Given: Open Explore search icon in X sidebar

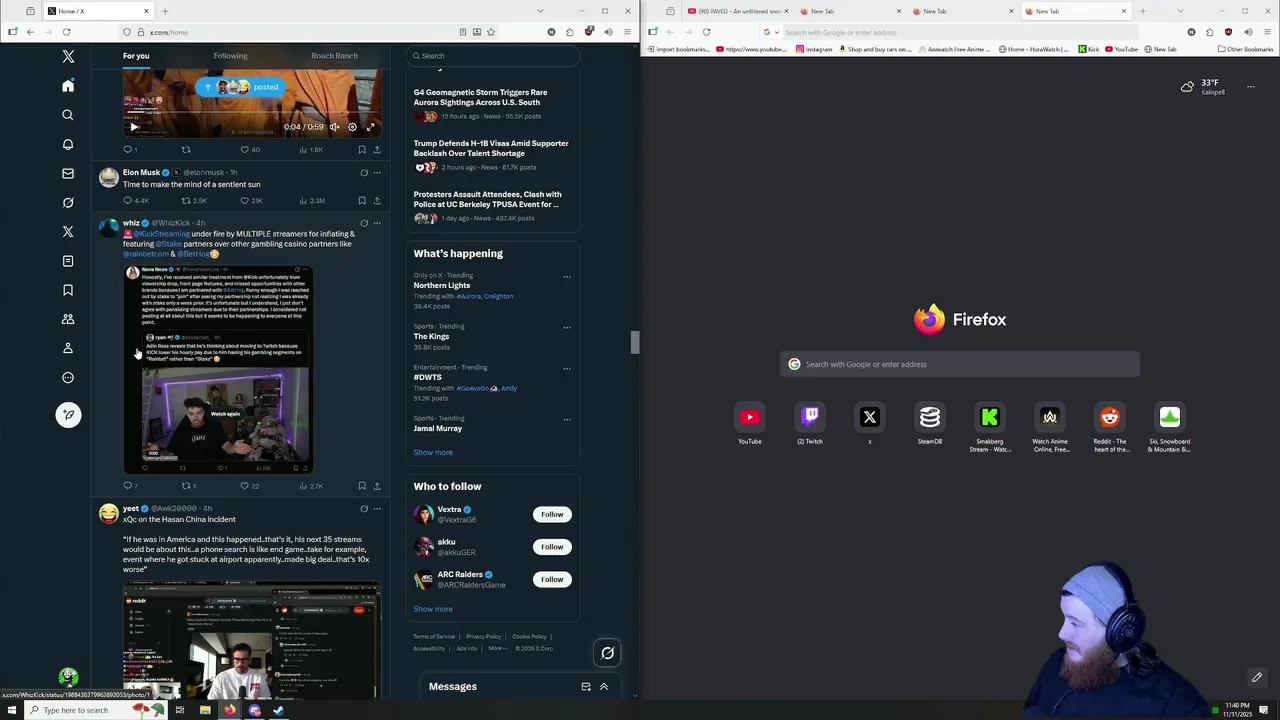Looking at the screenshot, I should click(x=68, y=115).
